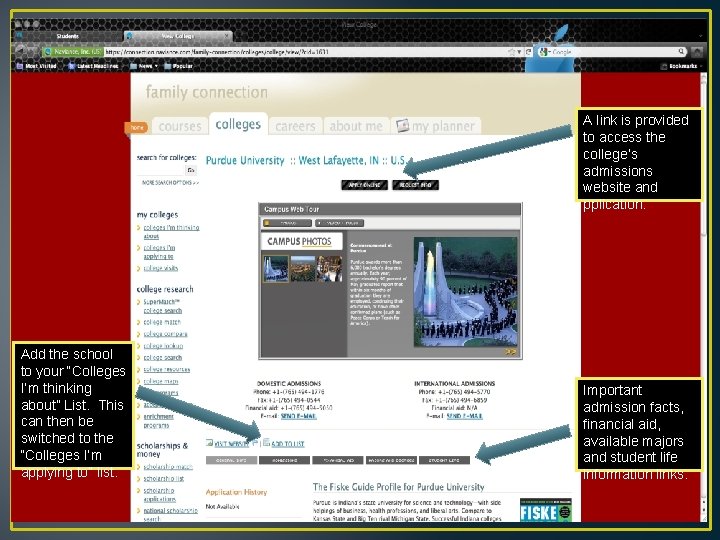This screenshot has width=720, height=540.
Task: Switch to the Students browser tab
Action: tap(68, 36)
